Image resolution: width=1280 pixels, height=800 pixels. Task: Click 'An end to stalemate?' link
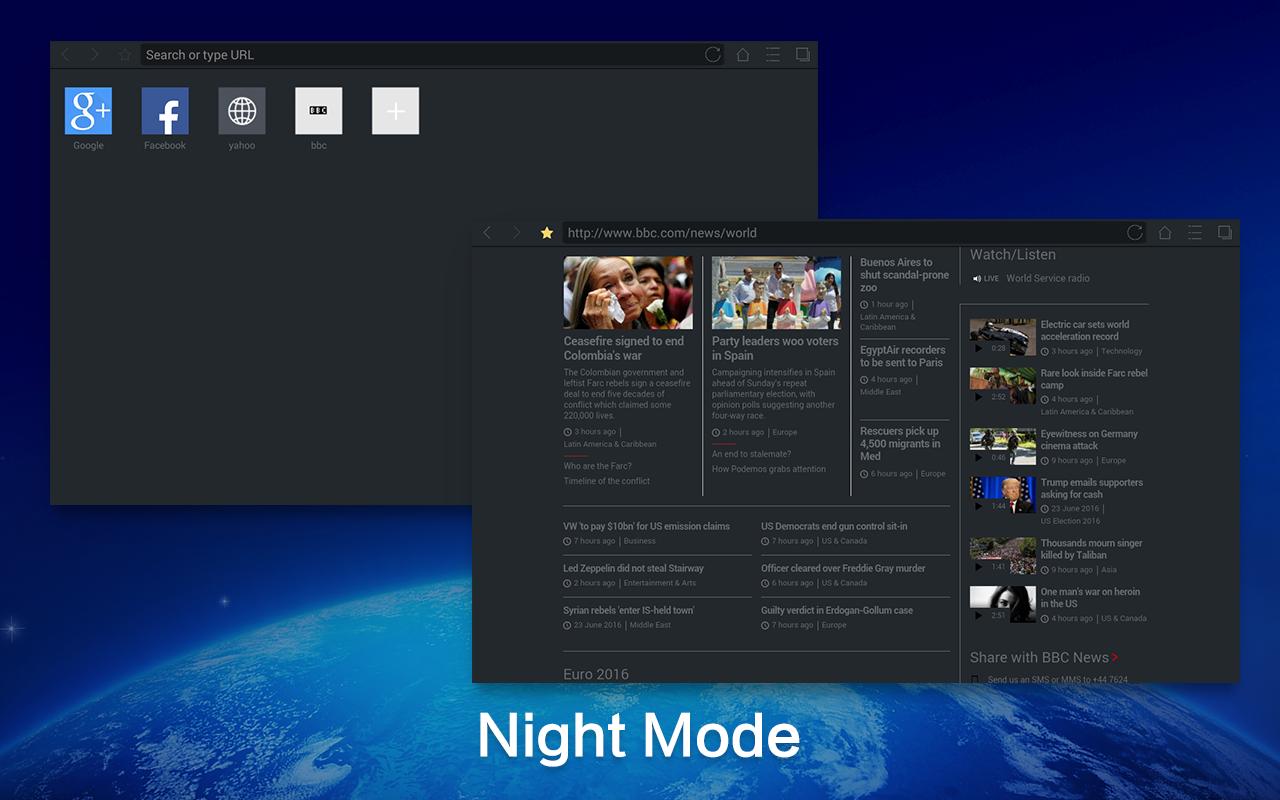751,454
